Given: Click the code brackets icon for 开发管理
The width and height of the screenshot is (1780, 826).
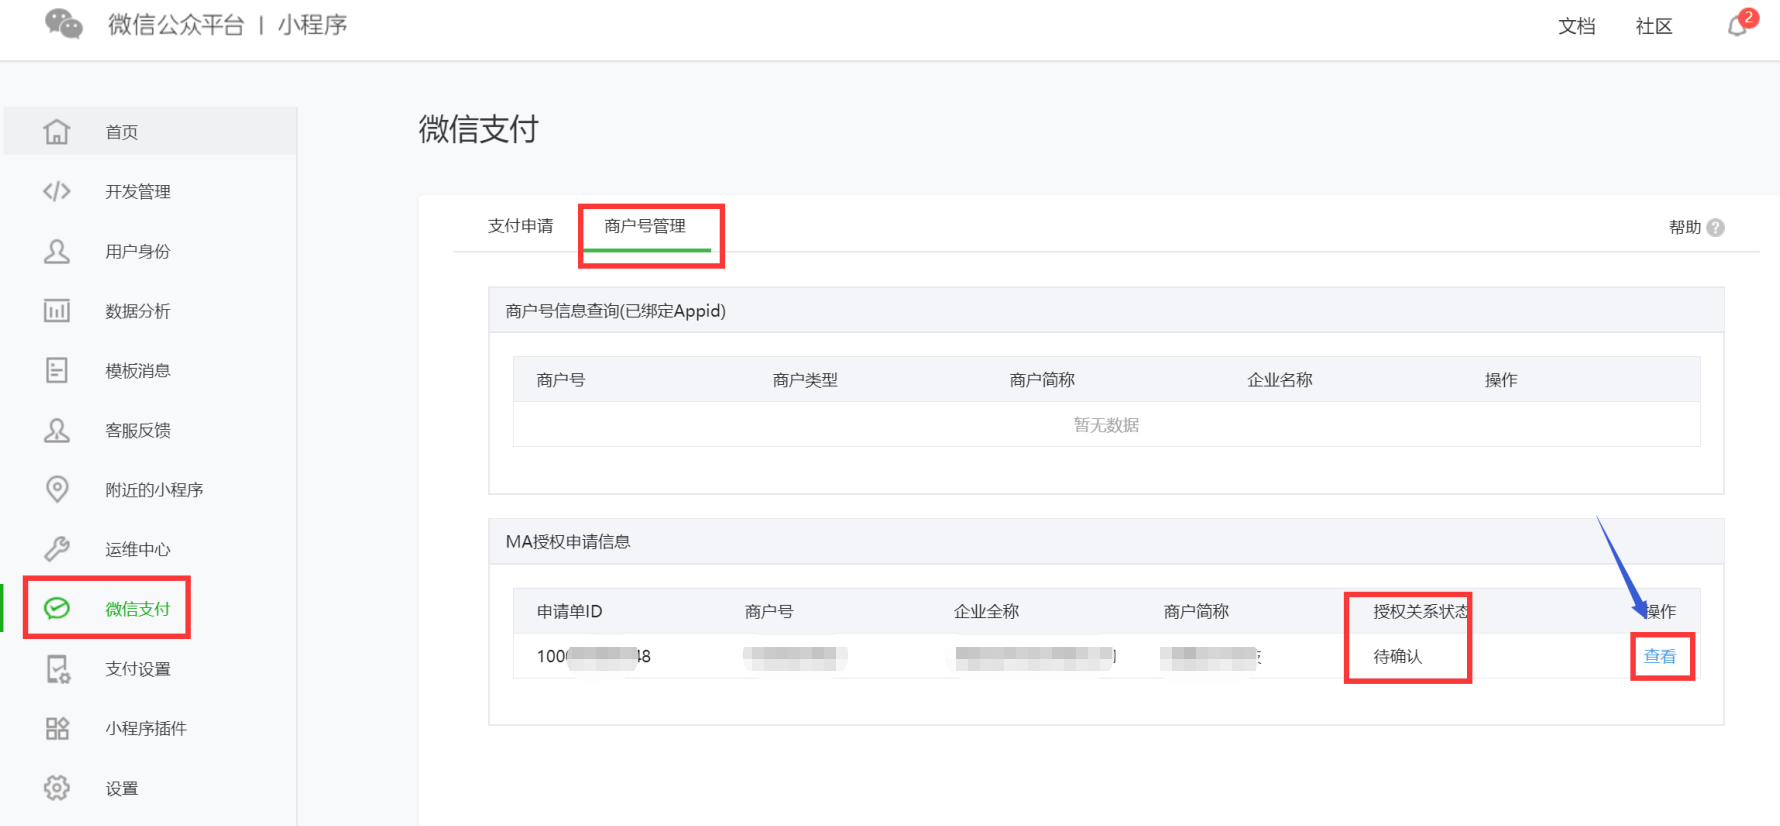Looking at the screenshot, I should click(57, 191).
